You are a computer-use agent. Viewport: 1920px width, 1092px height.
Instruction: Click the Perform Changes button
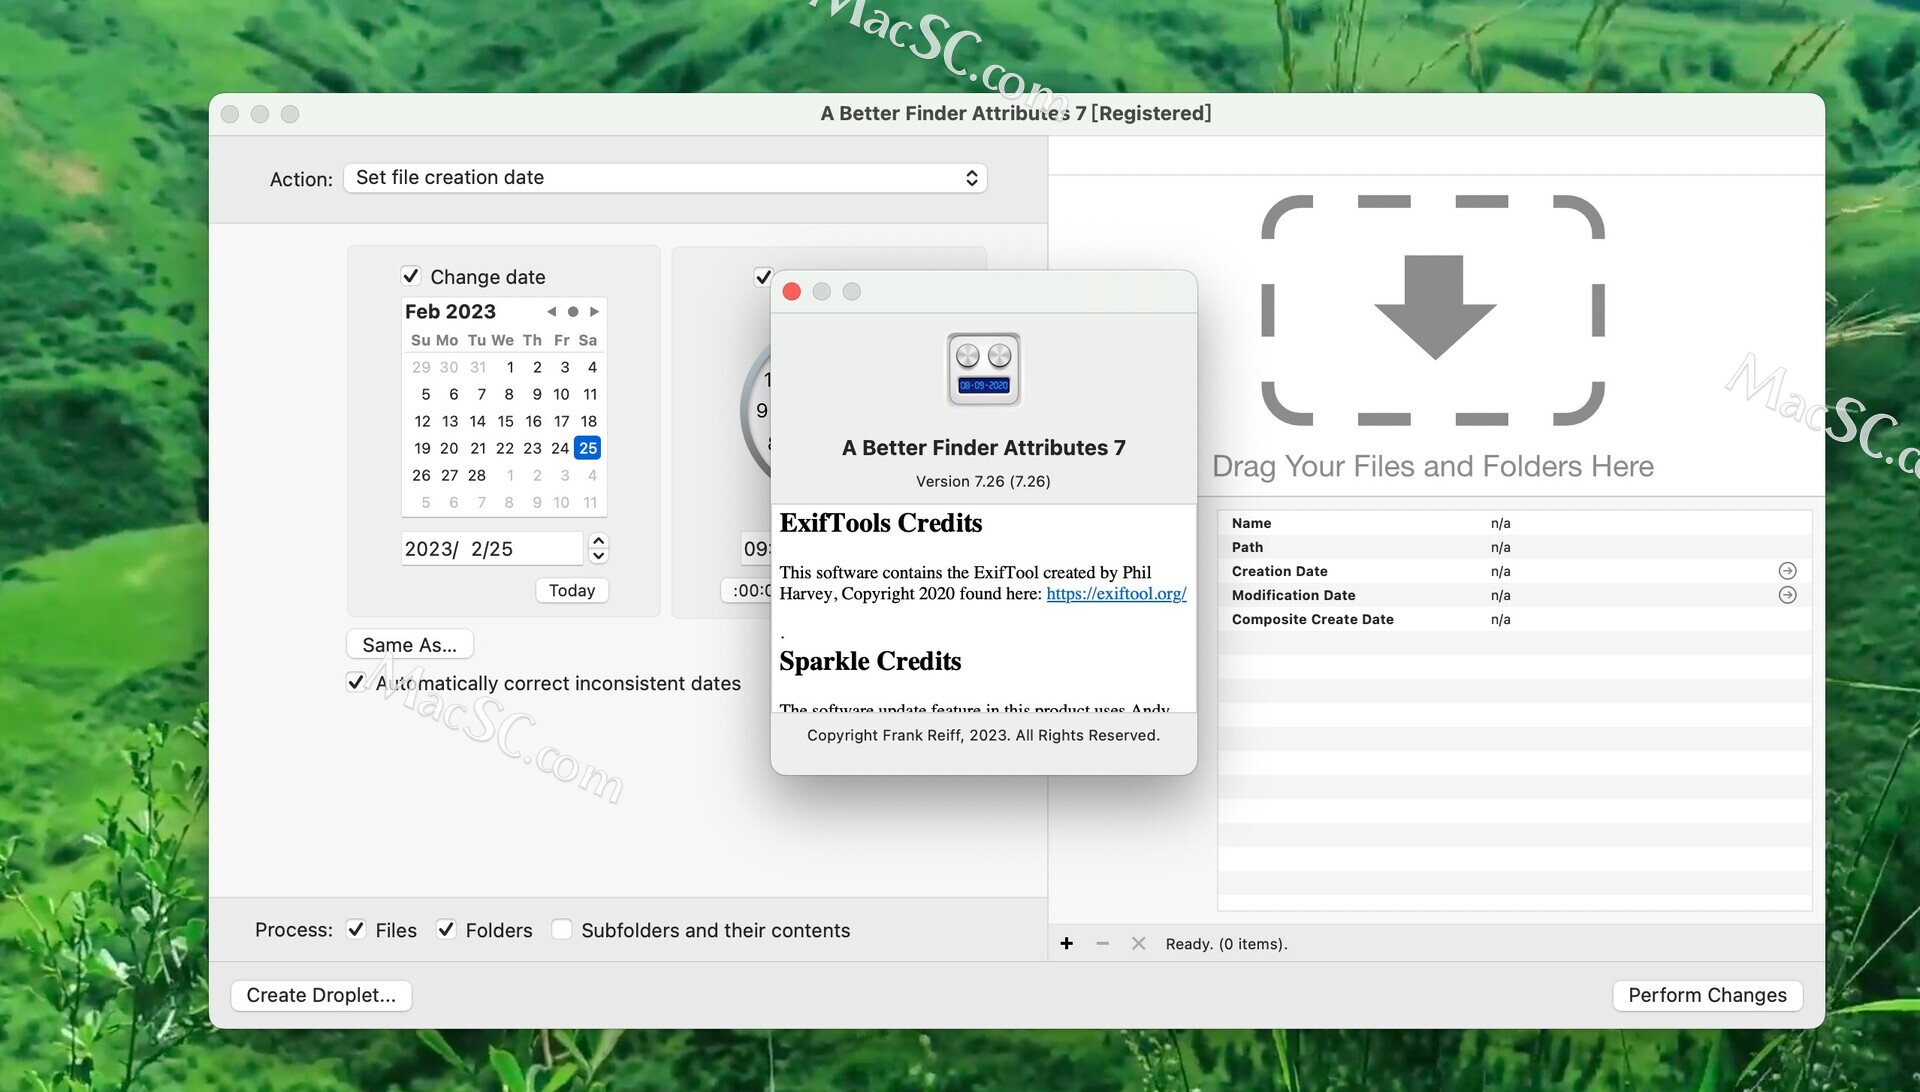pyautogui.click(x=1706, y=994)
